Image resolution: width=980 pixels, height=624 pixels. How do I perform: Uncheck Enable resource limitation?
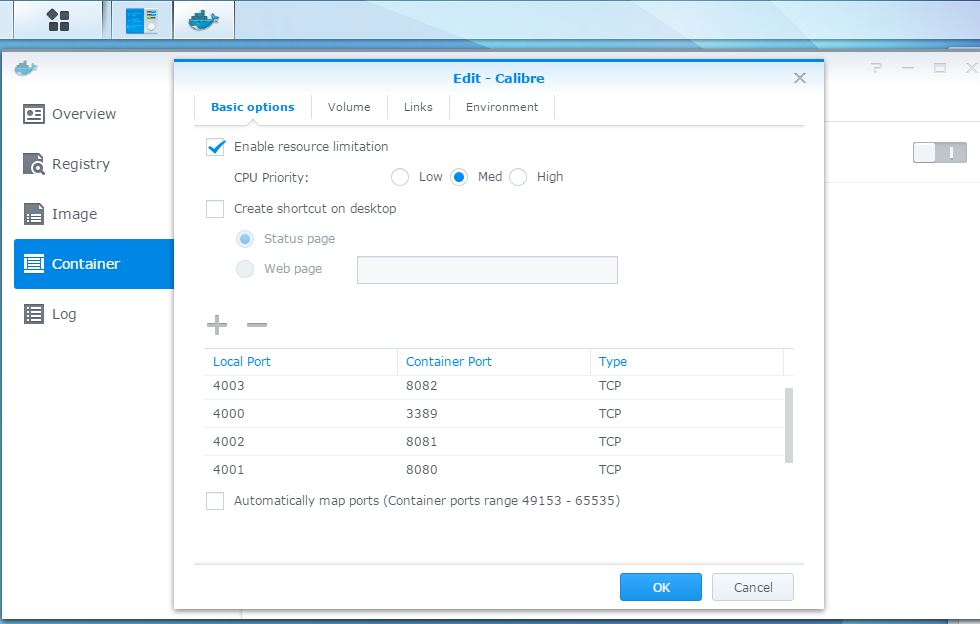tap(215, 147)
